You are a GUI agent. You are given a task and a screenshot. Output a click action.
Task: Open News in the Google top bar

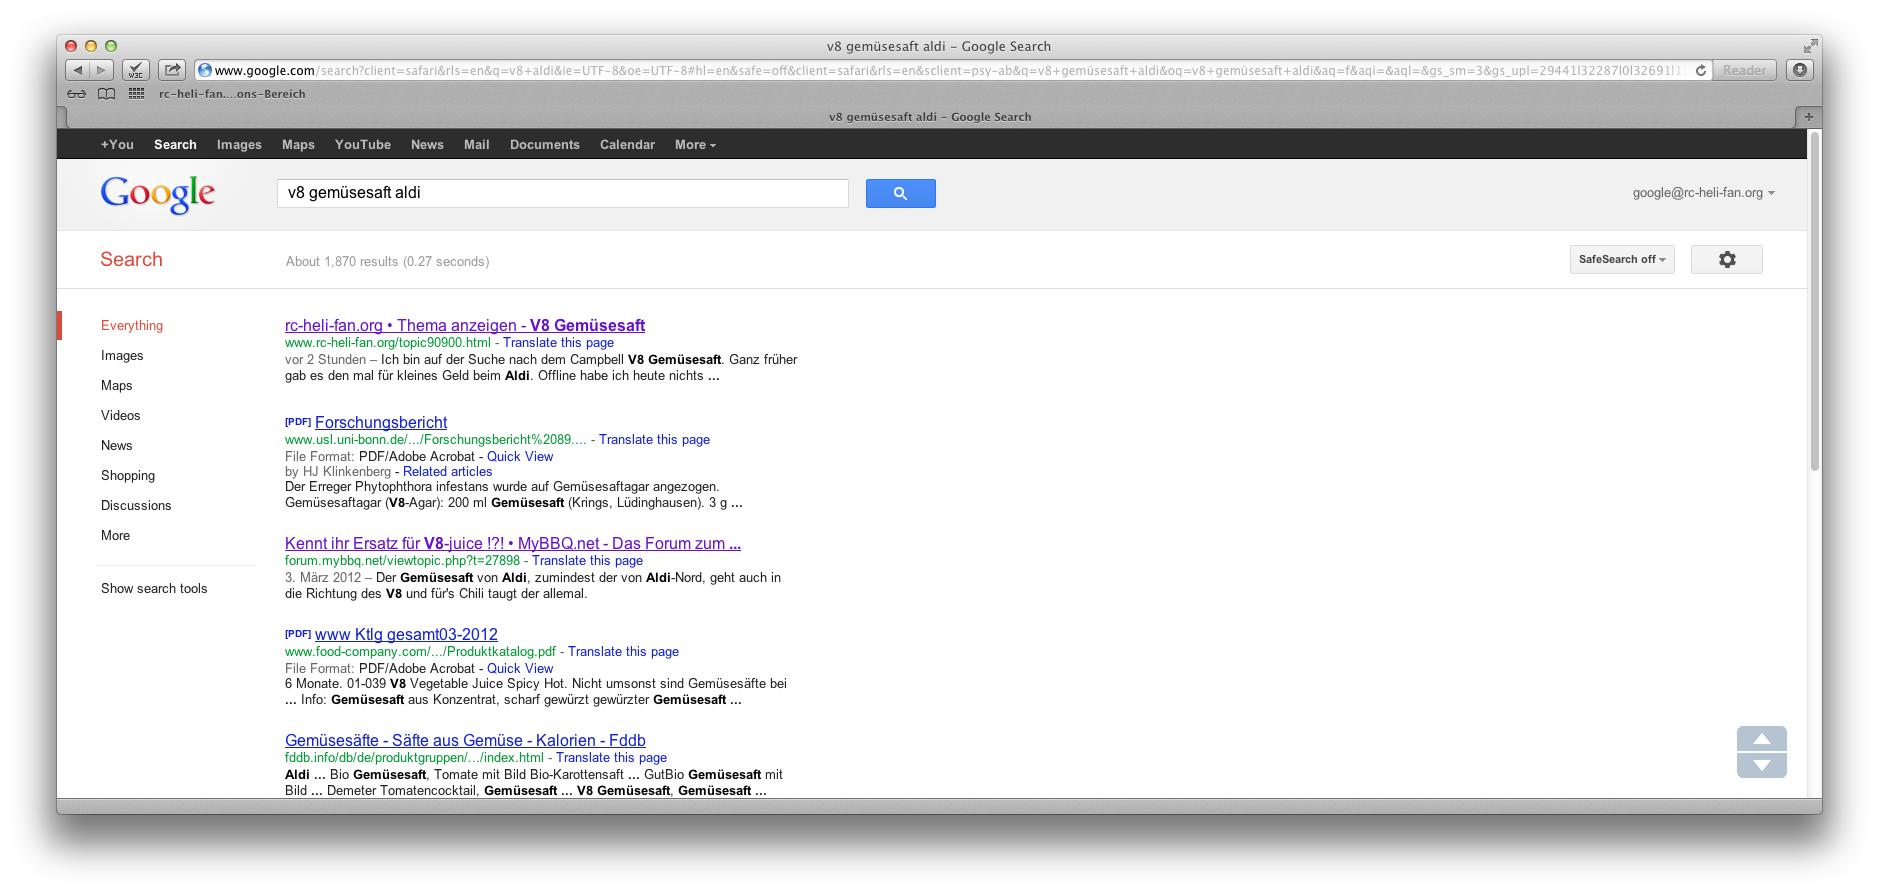427,145
